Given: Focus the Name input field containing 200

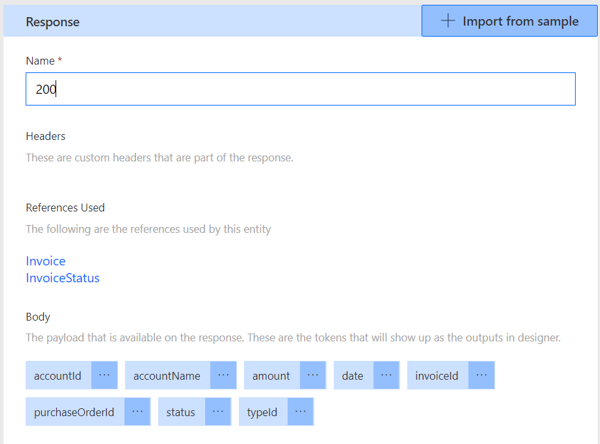Looking at the screenshot, I should pyautogui.click(x=300, y=89).
